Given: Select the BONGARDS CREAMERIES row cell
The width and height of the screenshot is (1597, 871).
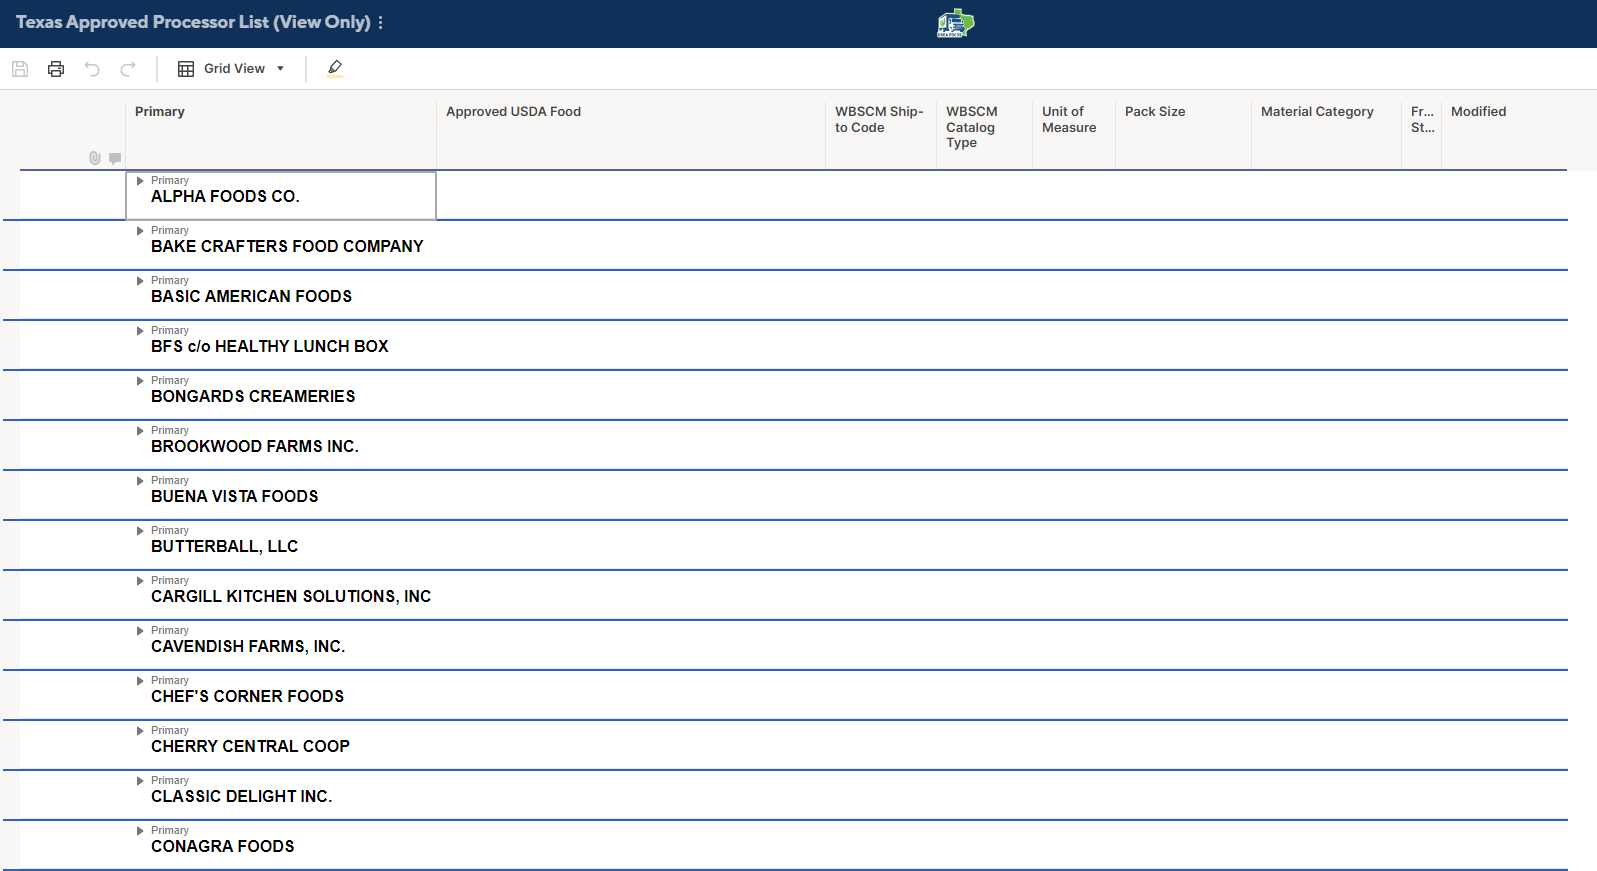Looking at the screenshot, I should (253, 397).
